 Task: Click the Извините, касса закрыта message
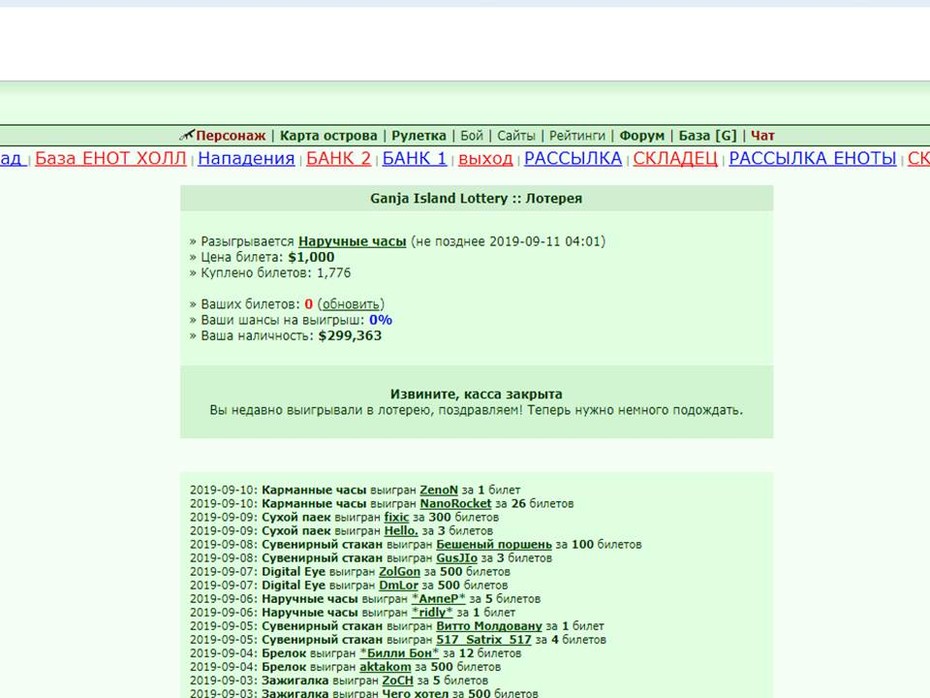476,394
